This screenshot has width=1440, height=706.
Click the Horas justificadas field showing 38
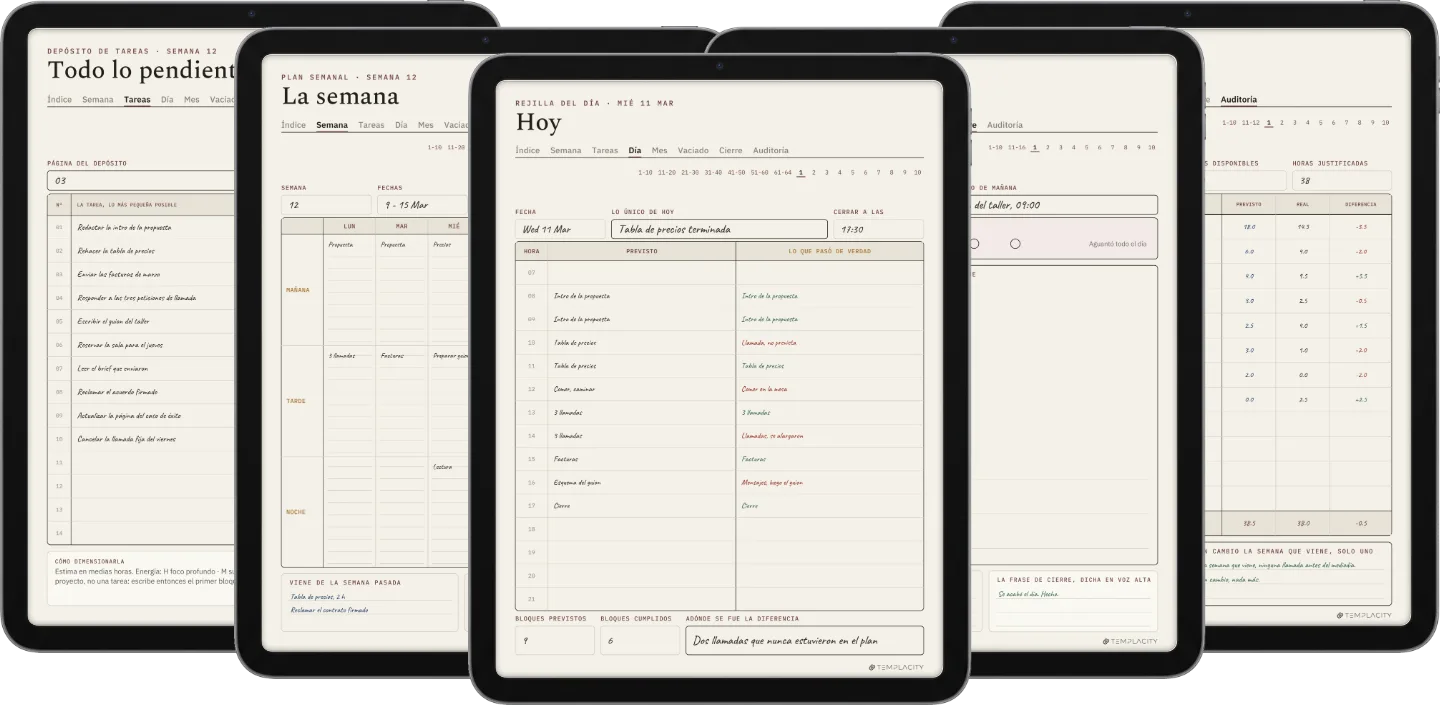tap(1341, 181)
